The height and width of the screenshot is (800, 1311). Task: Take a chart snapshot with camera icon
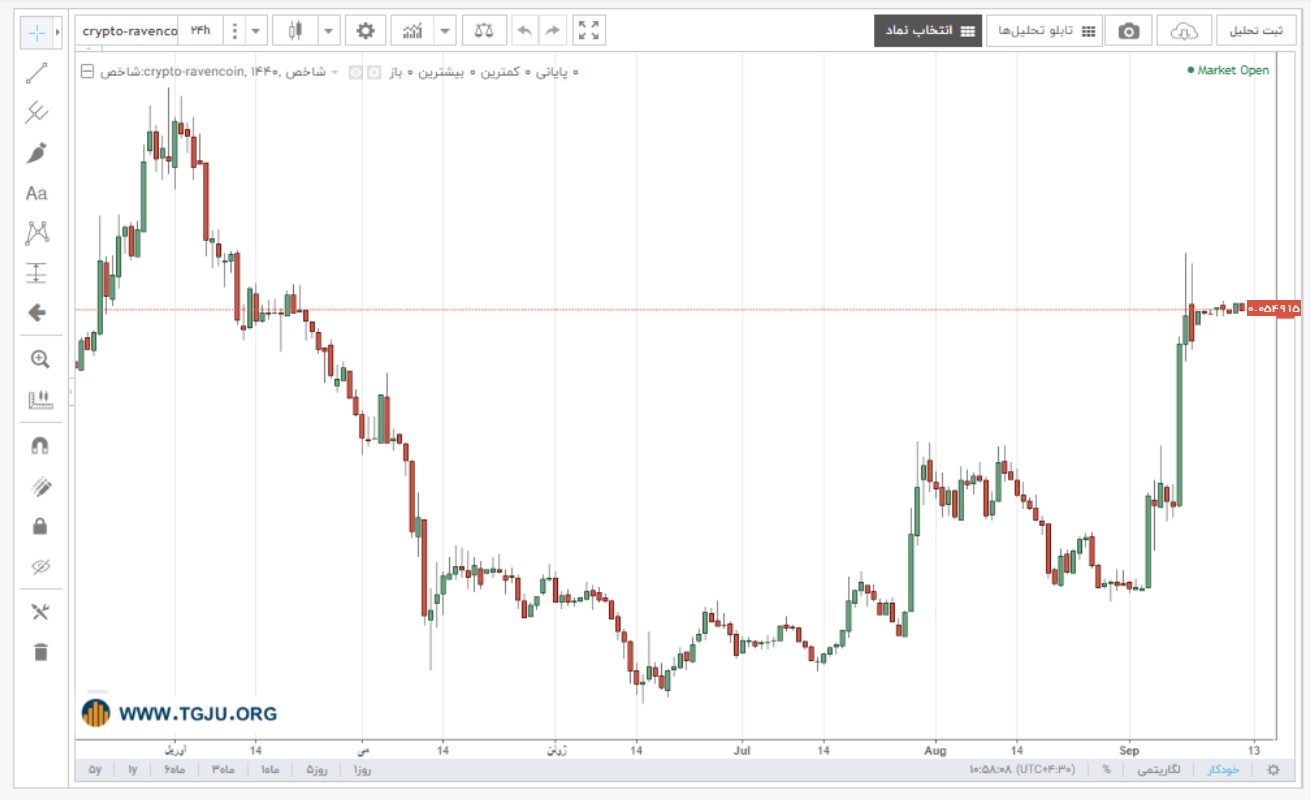tap(1129, 31)
